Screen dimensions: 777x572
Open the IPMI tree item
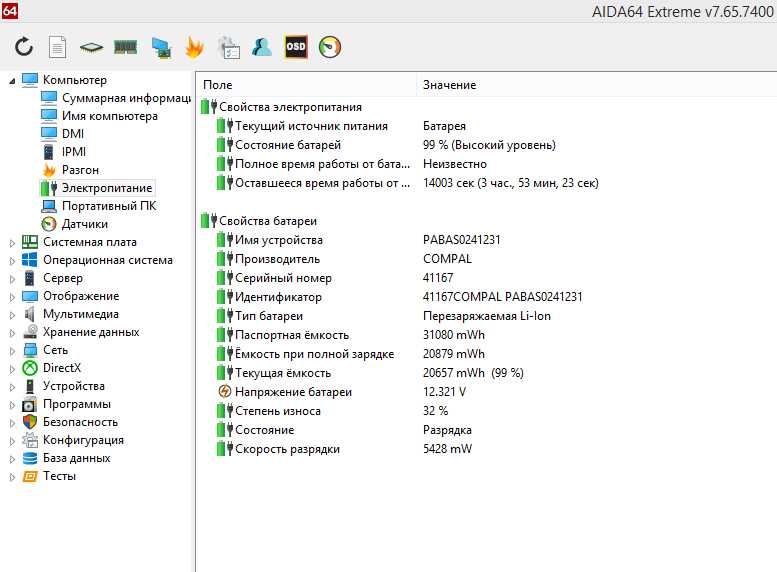(x=74, y=152)
